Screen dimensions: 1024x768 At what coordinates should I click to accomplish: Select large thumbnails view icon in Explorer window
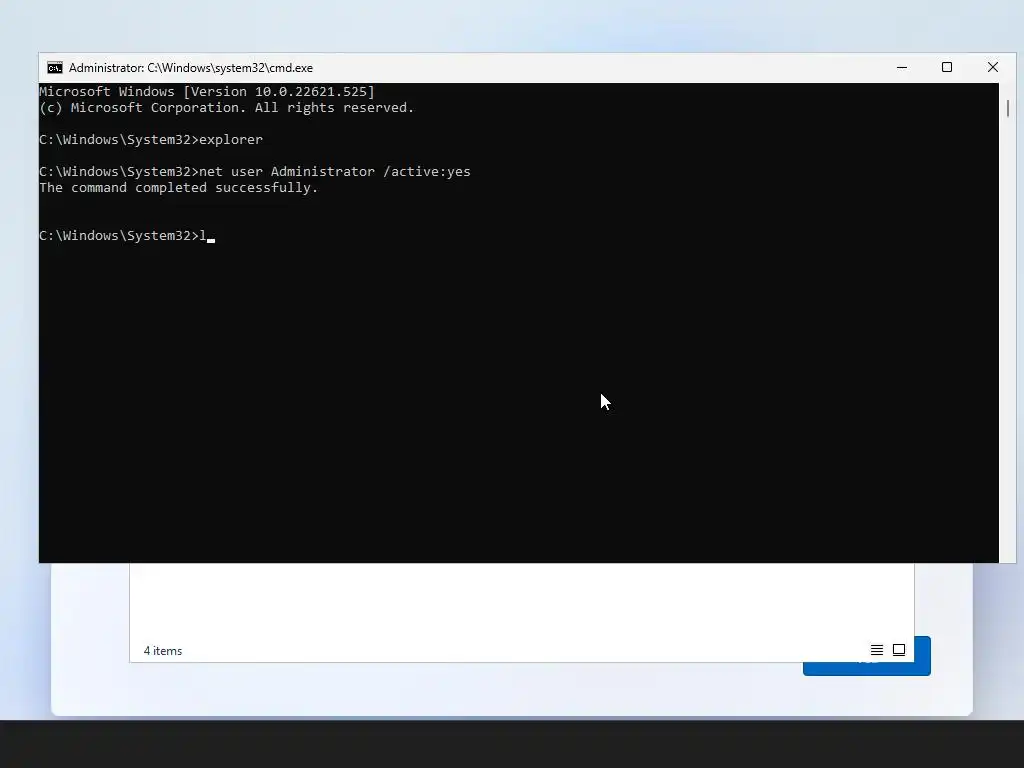(x=899, y=650)
